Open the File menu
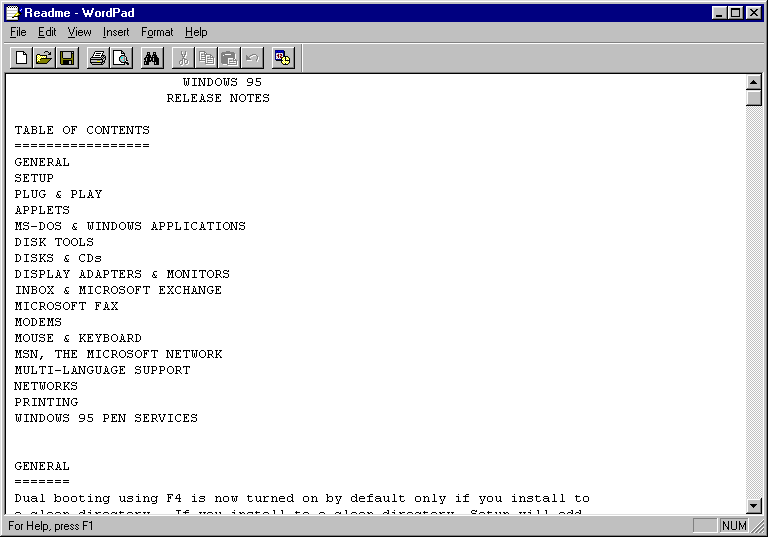 pyautogui.click(x=18, y=32)
